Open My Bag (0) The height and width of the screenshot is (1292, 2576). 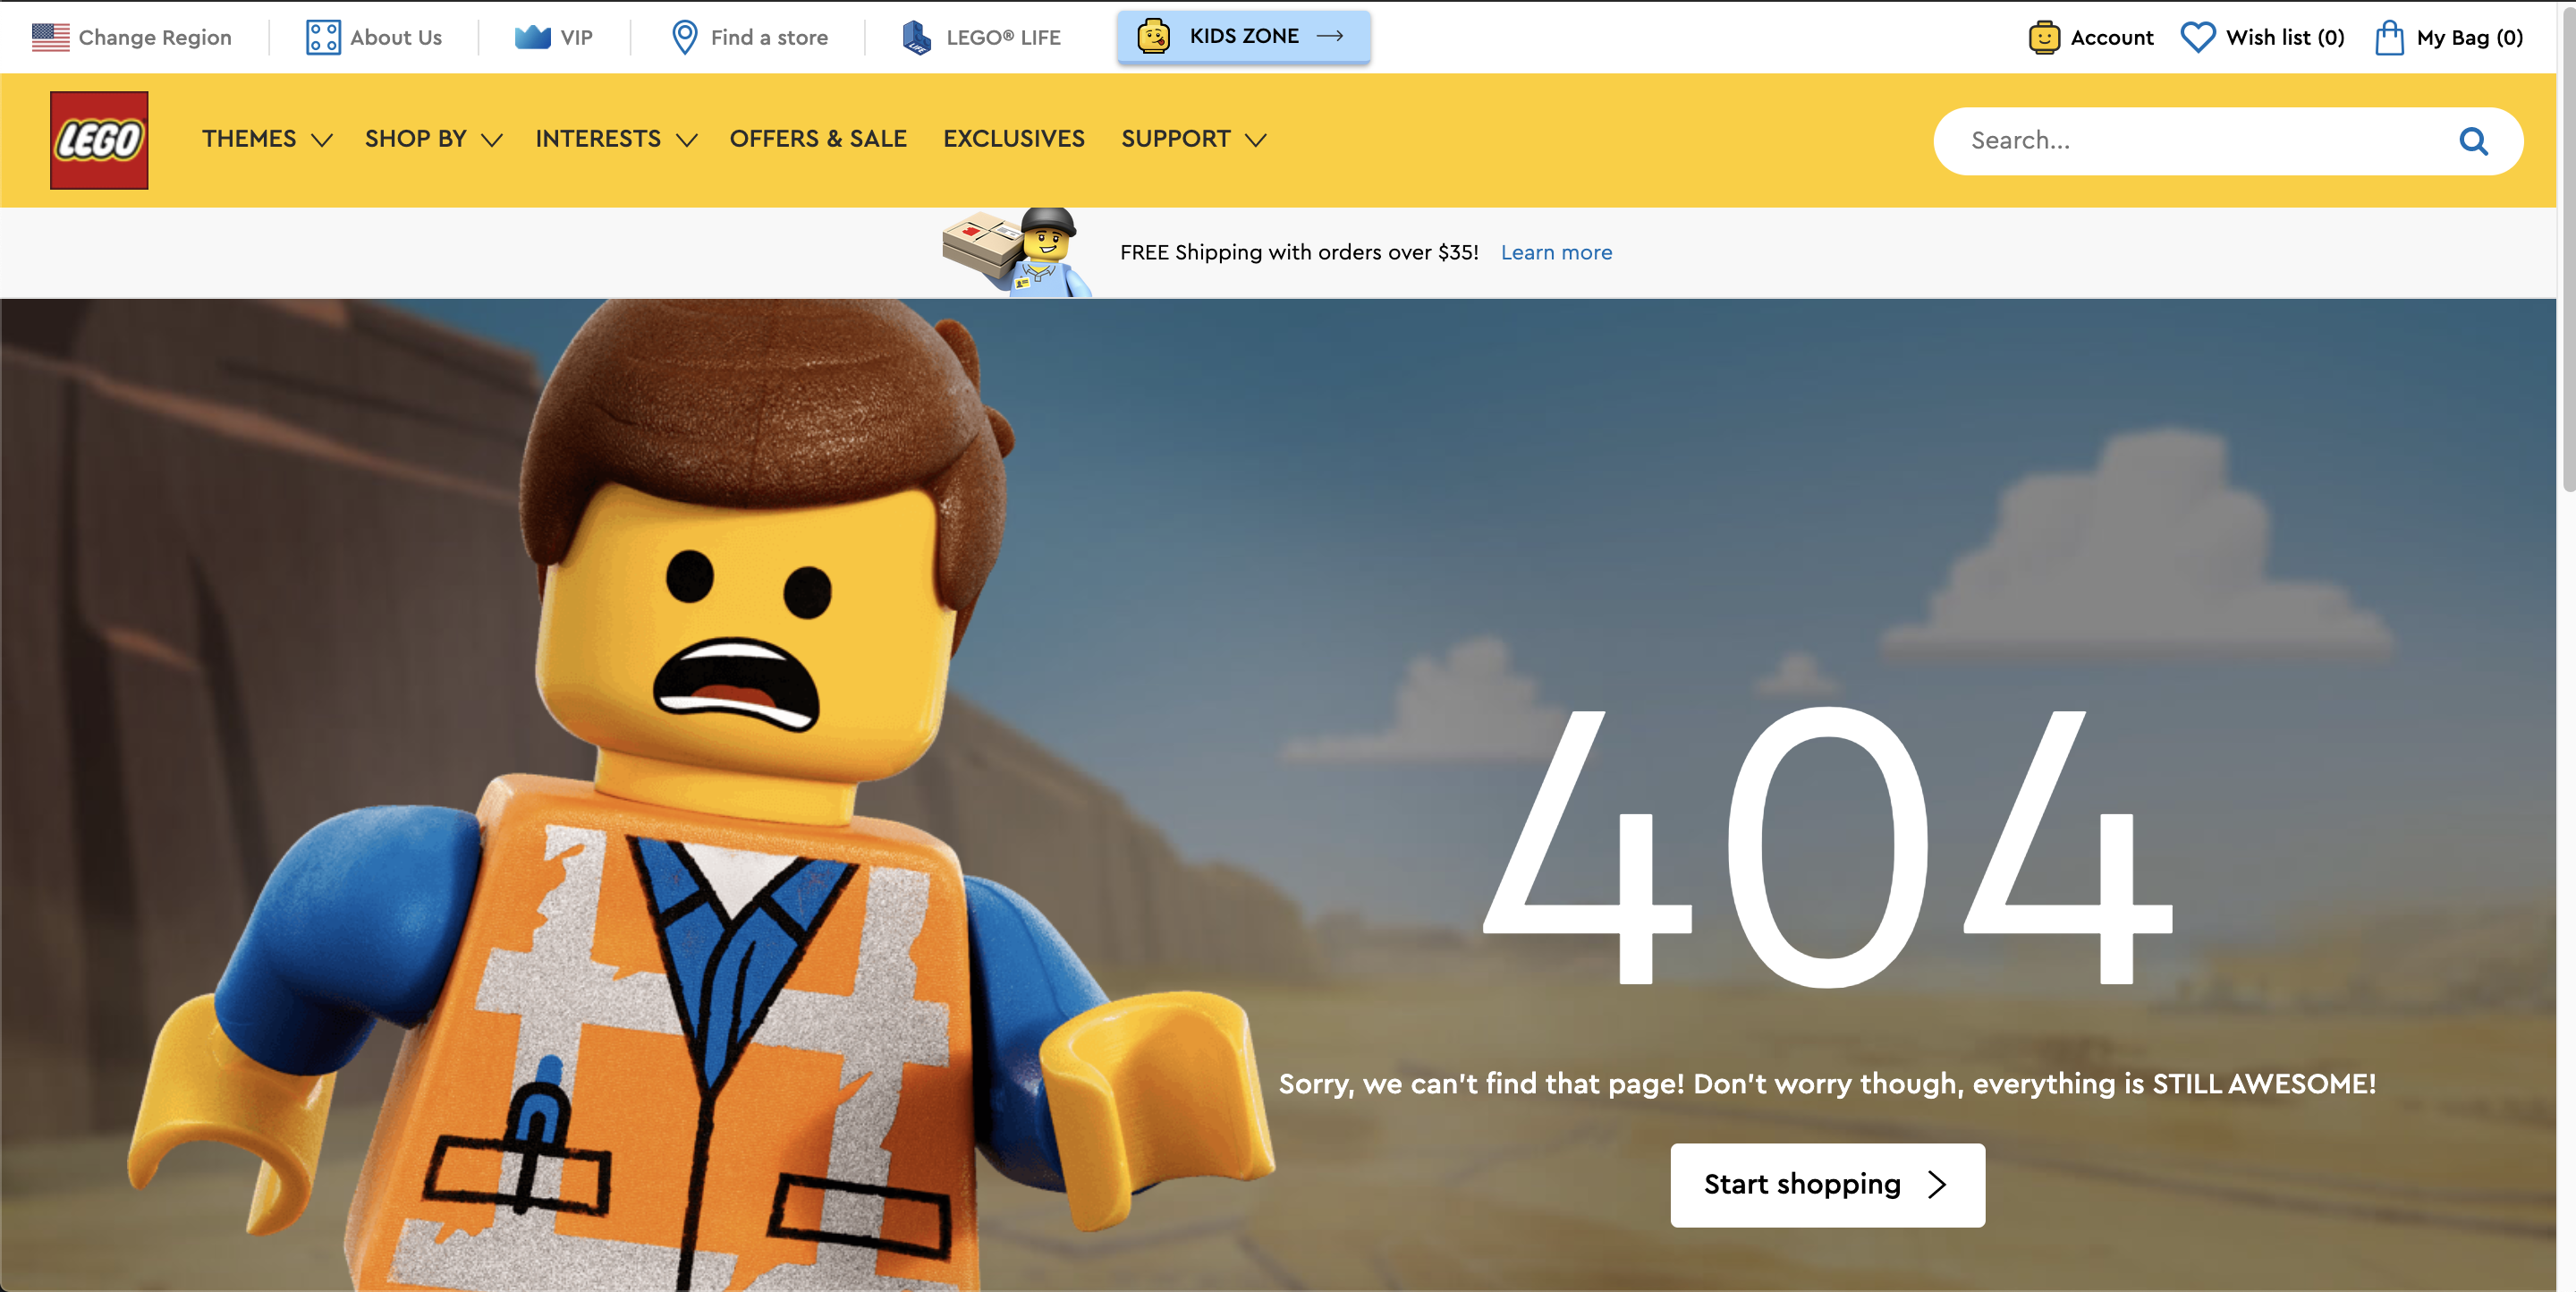(x=2449, y=37)
